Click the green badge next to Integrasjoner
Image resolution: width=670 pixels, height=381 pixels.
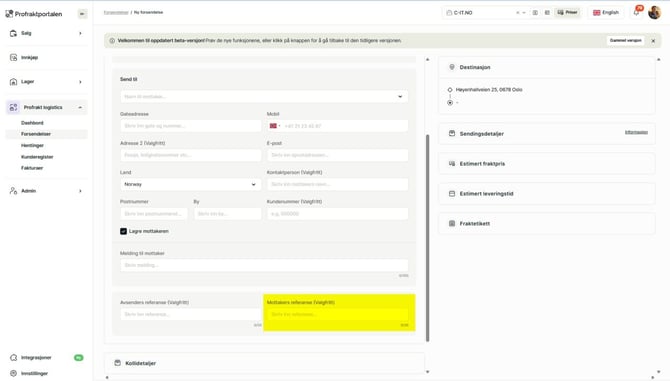79,358
